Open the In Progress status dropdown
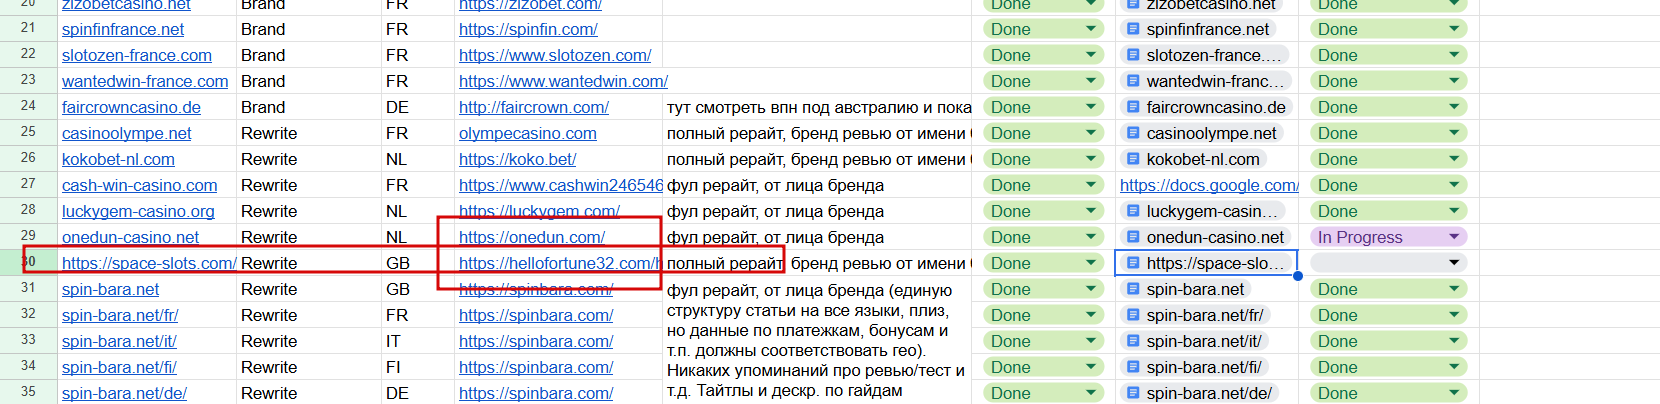Image resolution: width=1660 pixels, height=404 pixels. point(1388,237)
